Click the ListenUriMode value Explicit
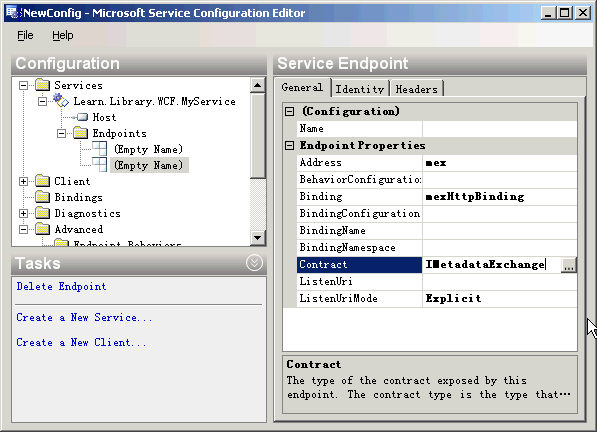Viewport: 597px width, 432px height. [x=453, y=298]
